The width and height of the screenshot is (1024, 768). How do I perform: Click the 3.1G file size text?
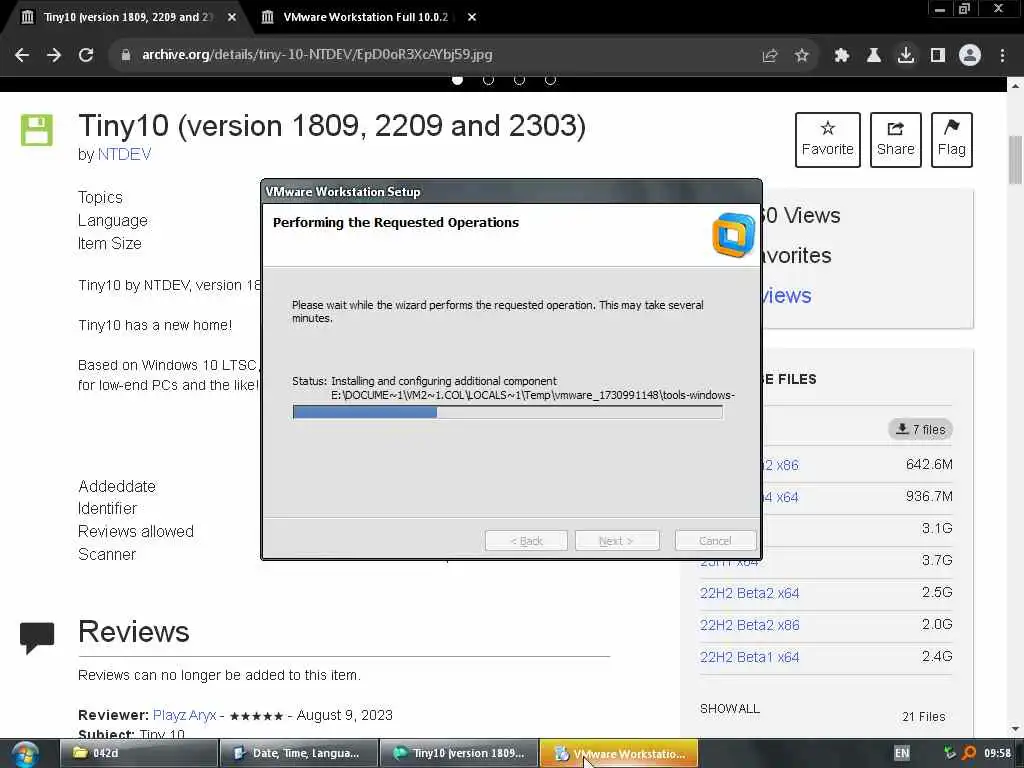[x=936, y=528]
